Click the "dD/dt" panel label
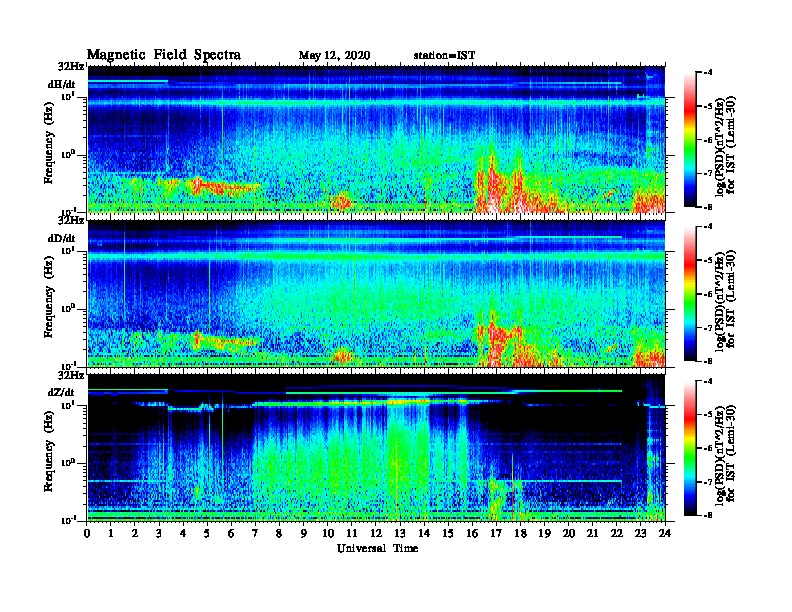Viewport: 792px width, 612px height. [62, 238]
